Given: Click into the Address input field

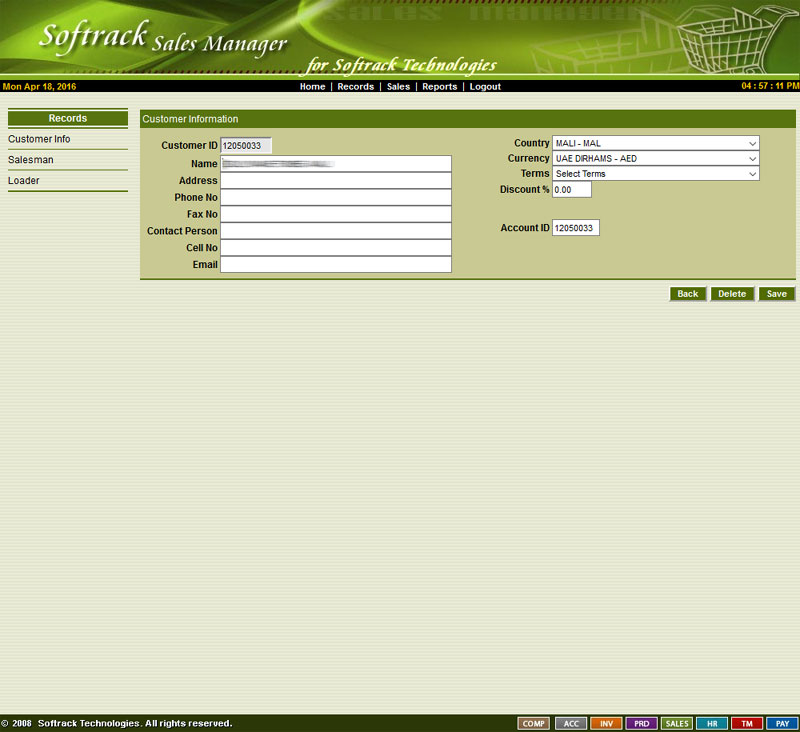Looking at the screenshot, I should pyautogui.click(x=335, y=181).
